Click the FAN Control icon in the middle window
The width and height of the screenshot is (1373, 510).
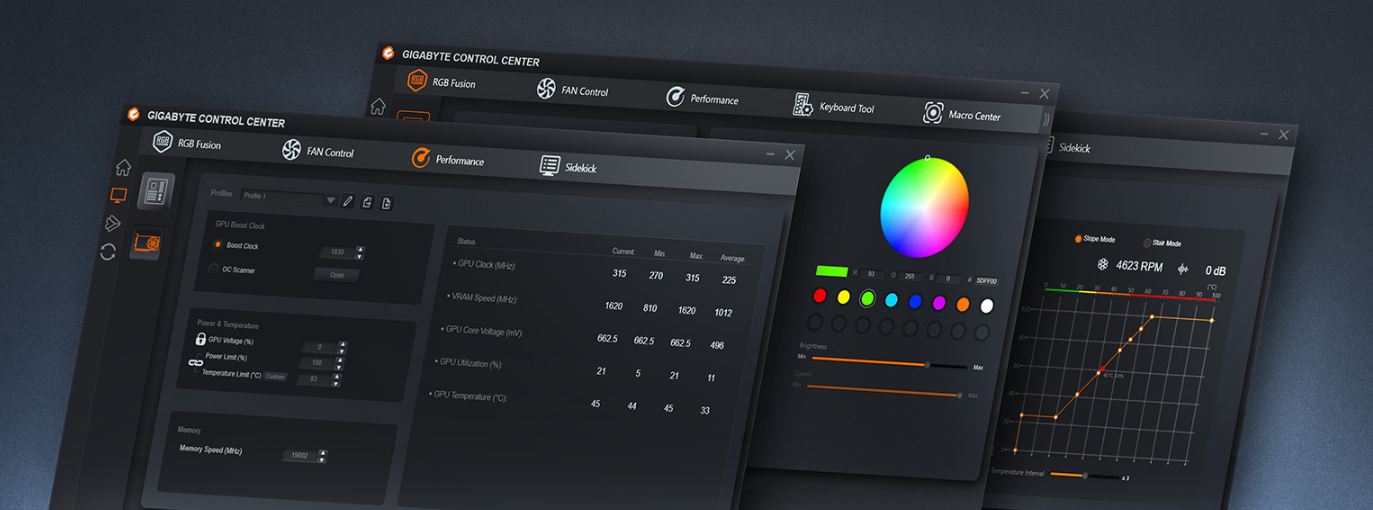tap(546, 89)
